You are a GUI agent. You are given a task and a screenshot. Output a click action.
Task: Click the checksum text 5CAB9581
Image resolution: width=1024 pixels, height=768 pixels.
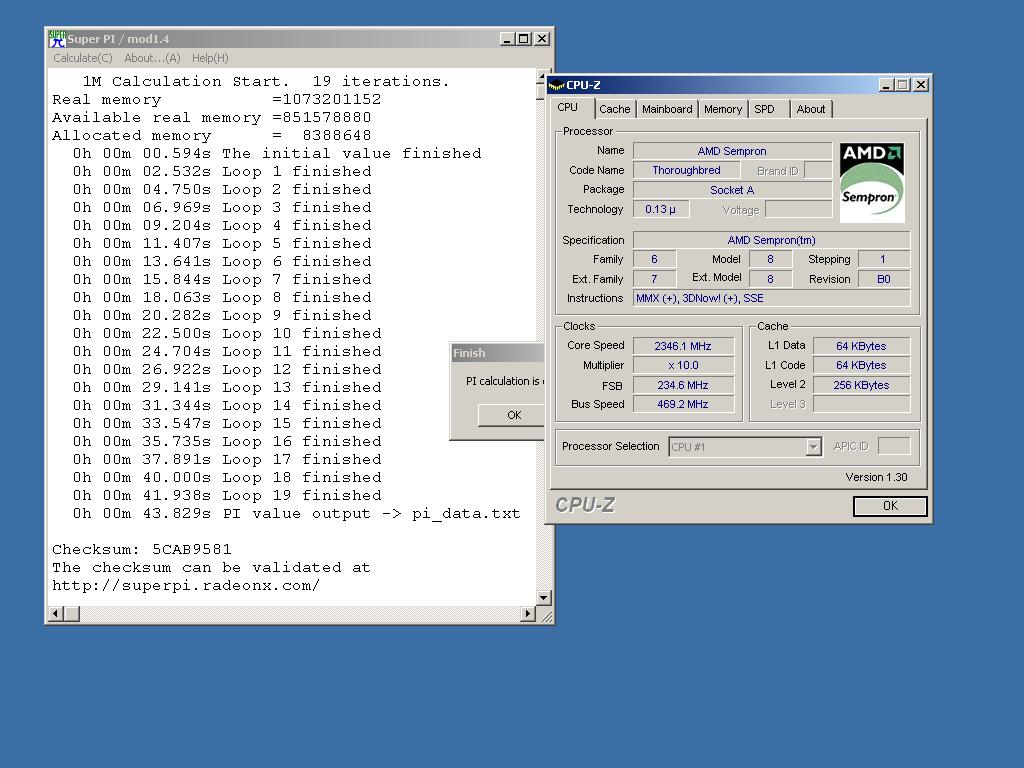point(192,549)
